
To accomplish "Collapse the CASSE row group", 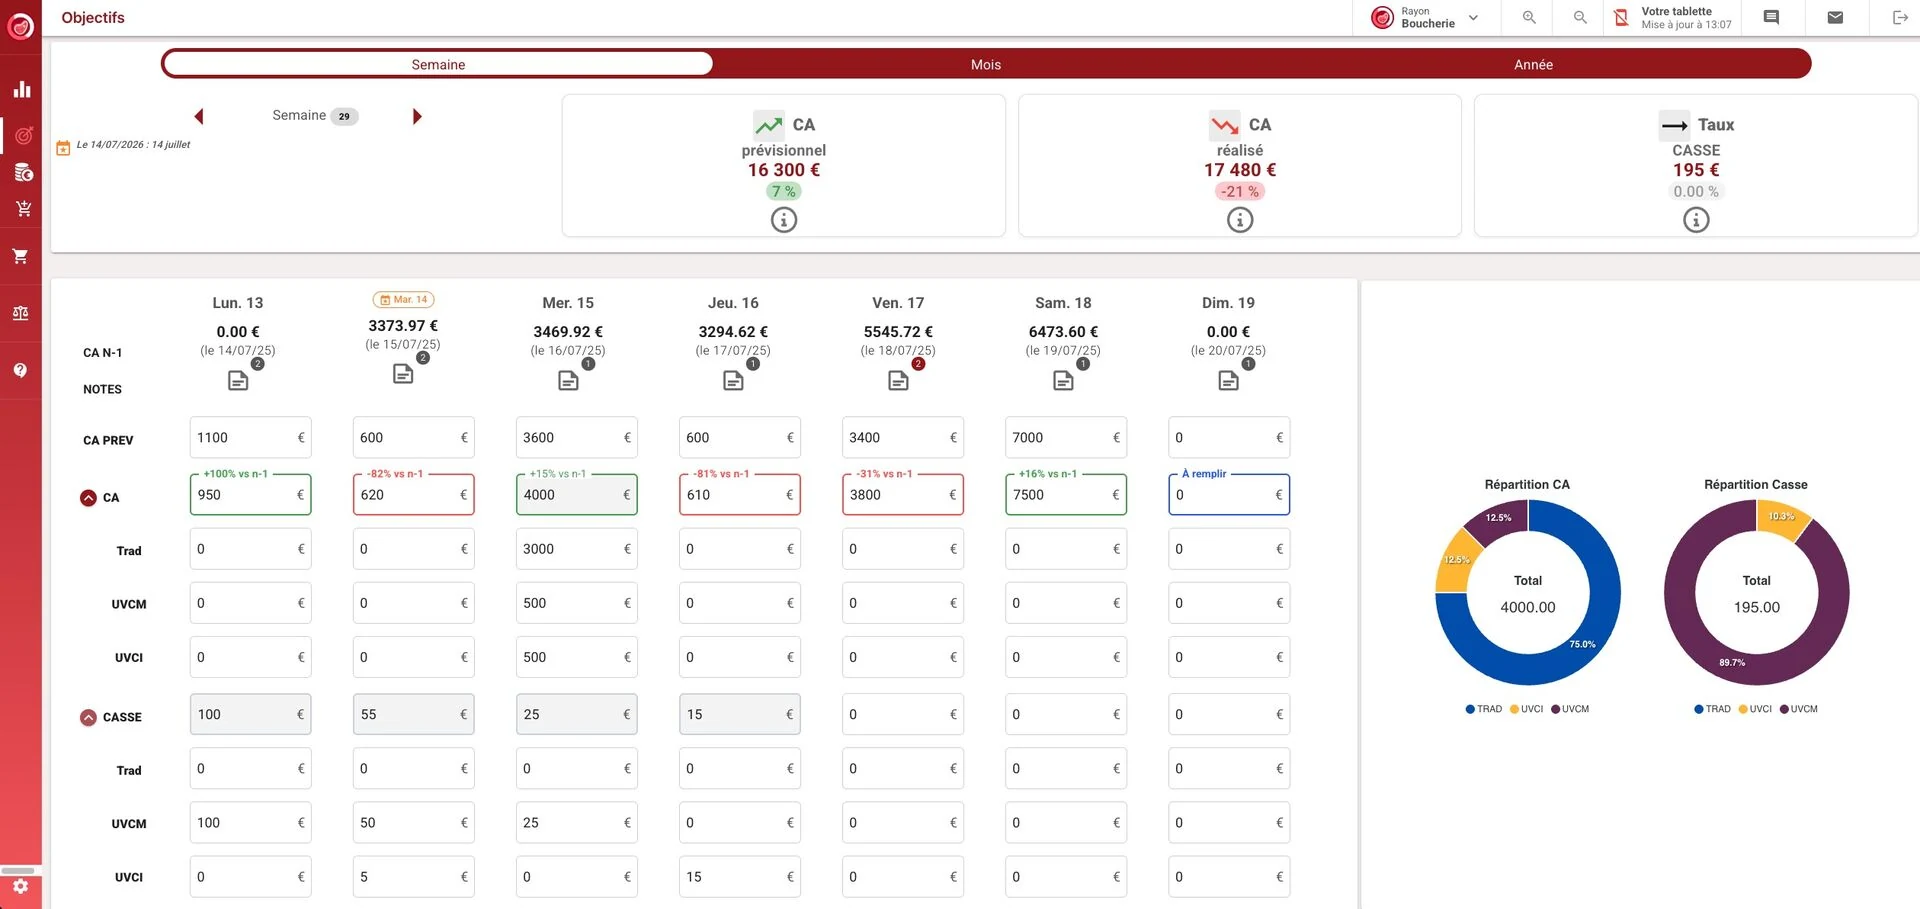I will (x=88, y=717).
